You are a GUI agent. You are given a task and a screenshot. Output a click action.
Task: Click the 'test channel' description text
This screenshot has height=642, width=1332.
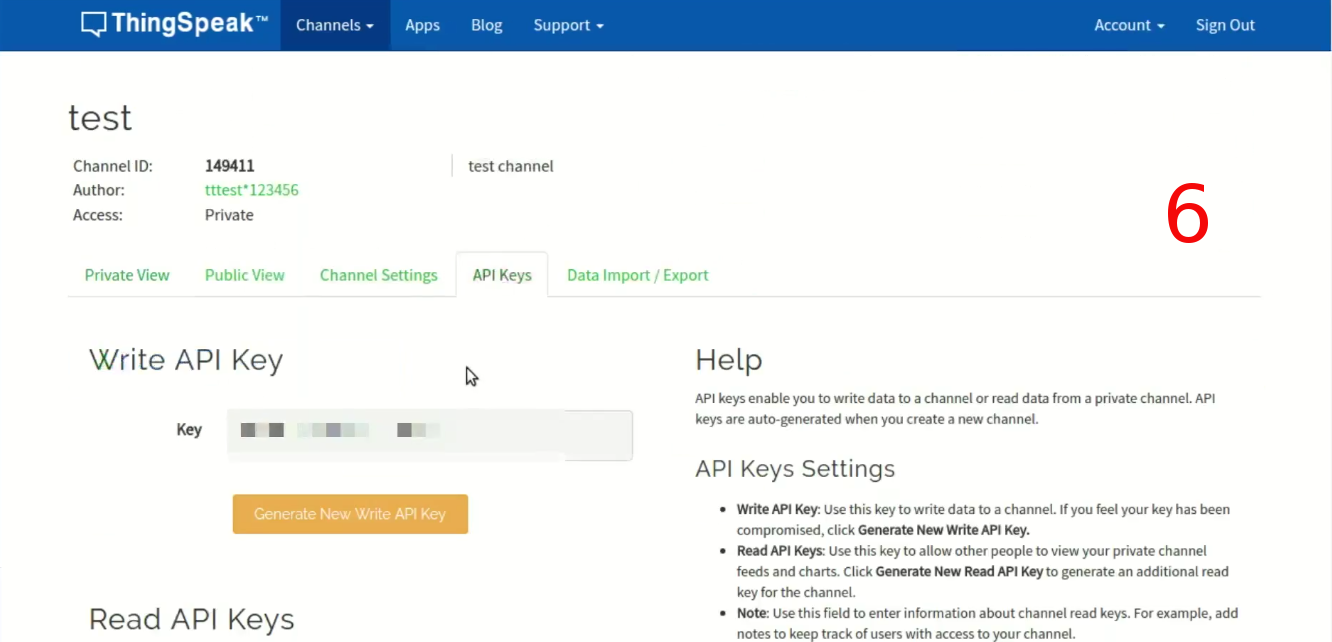[x=511, y=166]
